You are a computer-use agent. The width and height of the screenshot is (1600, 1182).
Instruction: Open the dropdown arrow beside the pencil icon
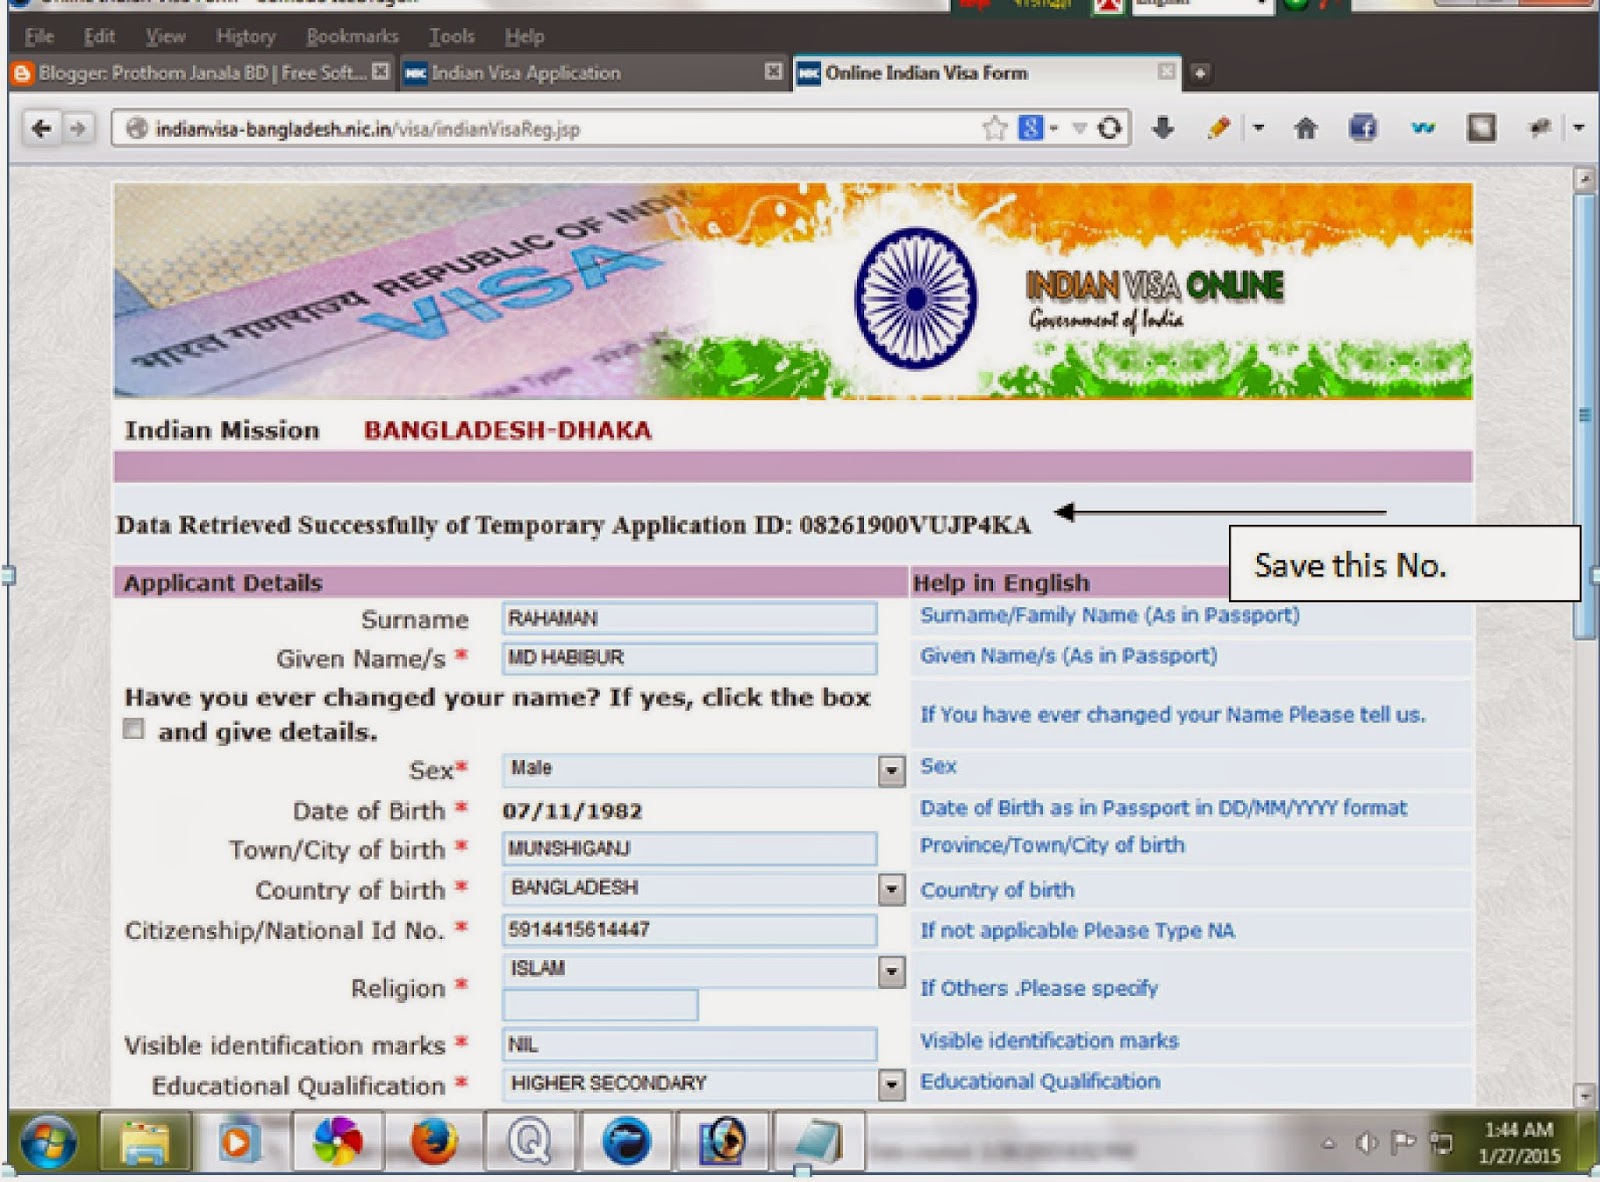1258,128
